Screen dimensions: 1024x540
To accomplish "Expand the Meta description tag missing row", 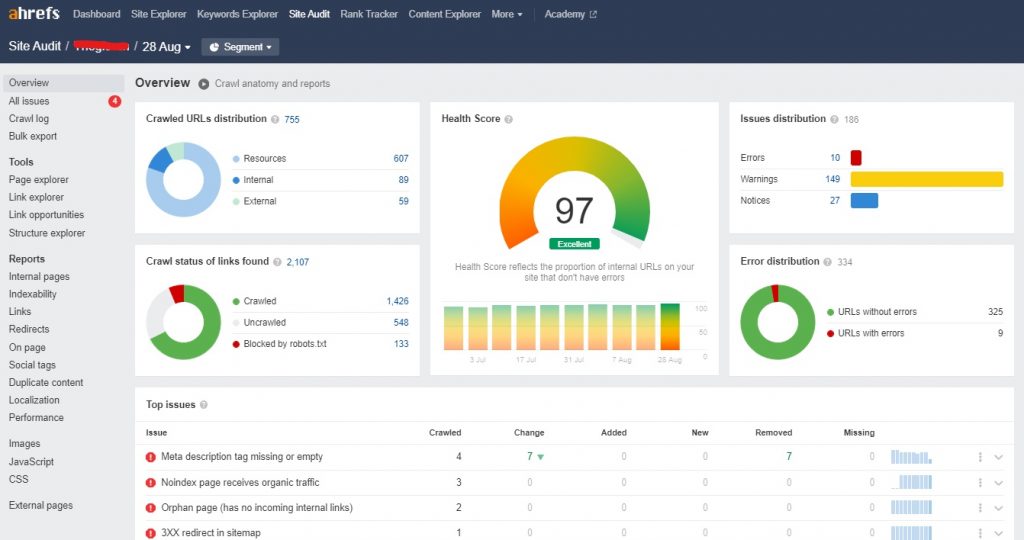I will (x=999, y=457).
